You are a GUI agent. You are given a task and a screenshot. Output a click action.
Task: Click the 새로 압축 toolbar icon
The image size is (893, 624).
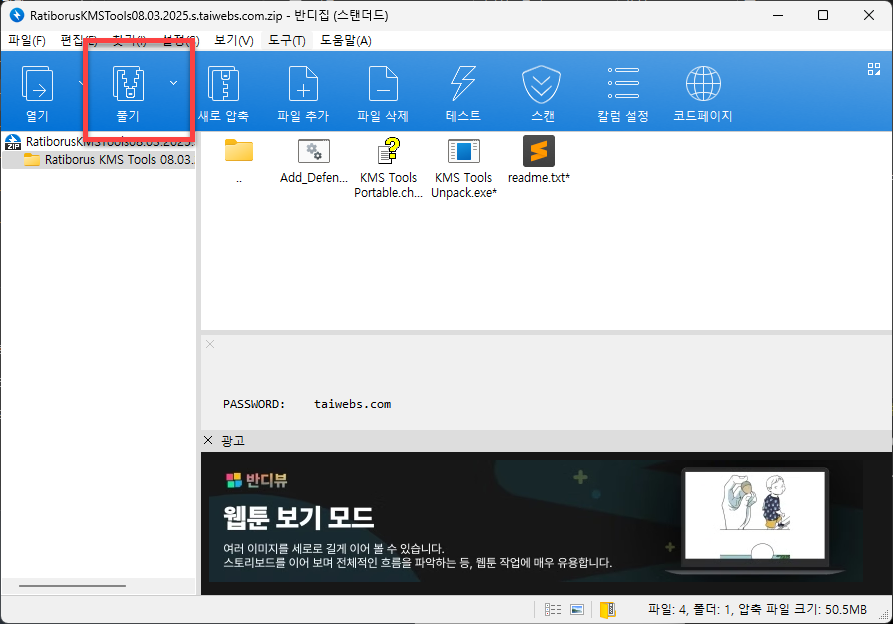223,92
